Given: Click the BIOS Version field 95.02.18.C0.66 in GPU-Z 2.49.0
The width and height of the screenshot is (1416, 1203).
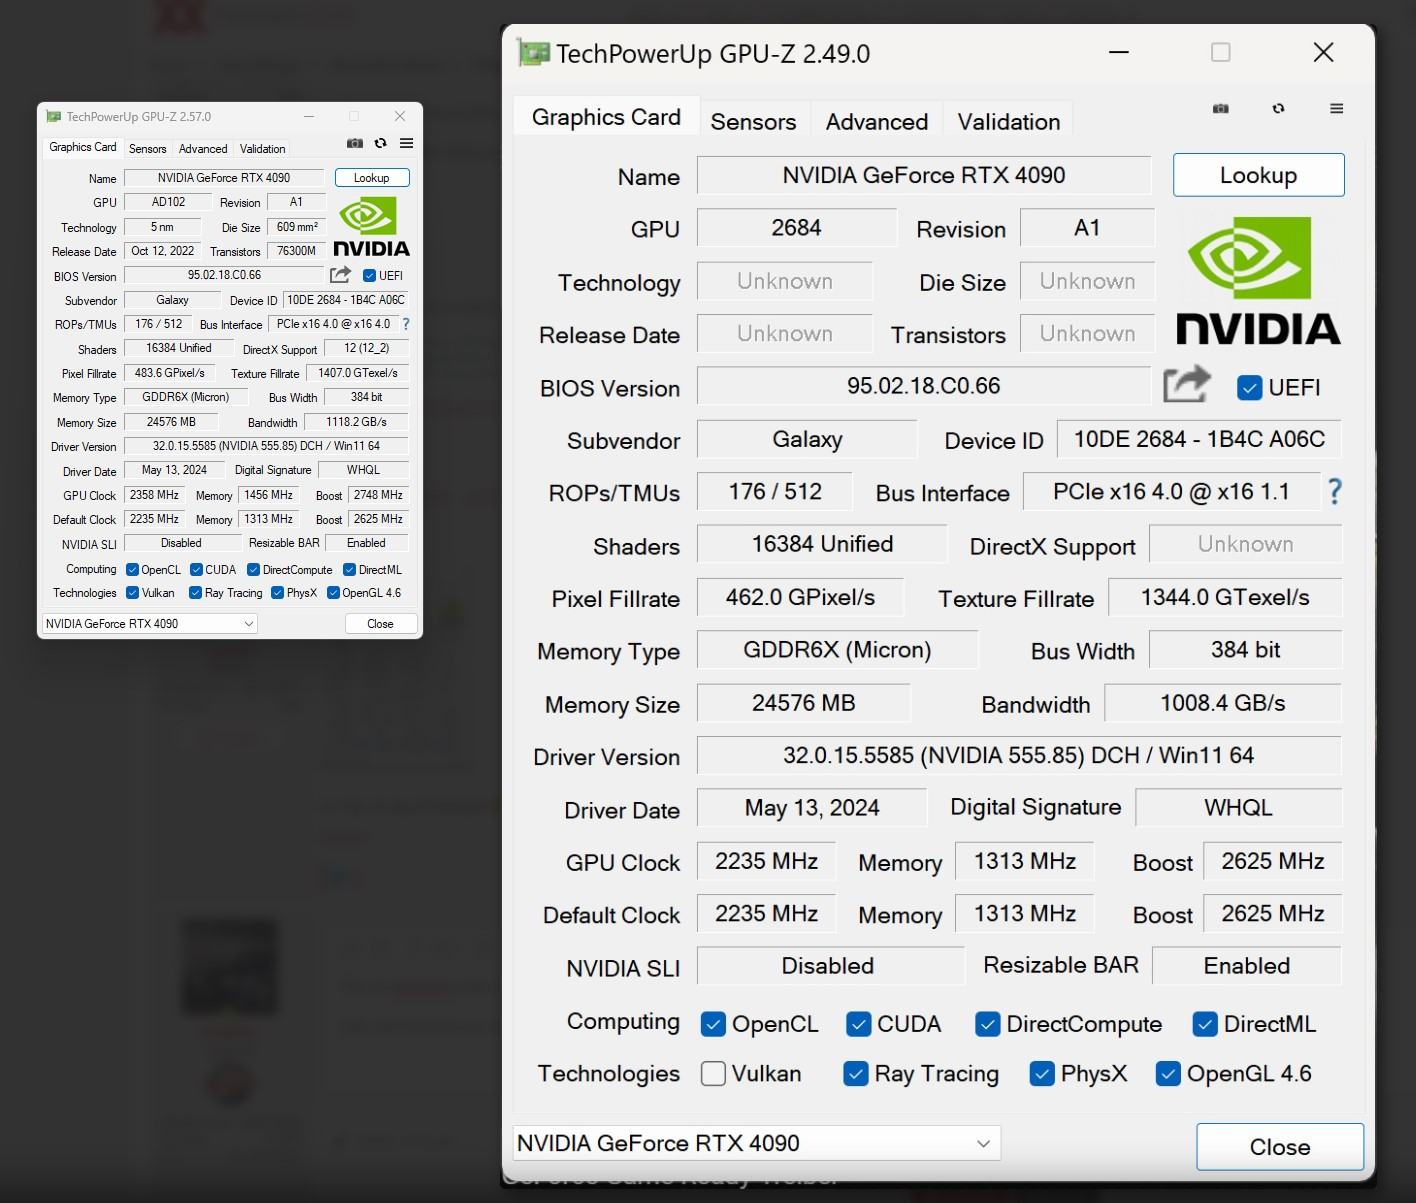Looking at the screenshot, I should [x=923, y=386].
